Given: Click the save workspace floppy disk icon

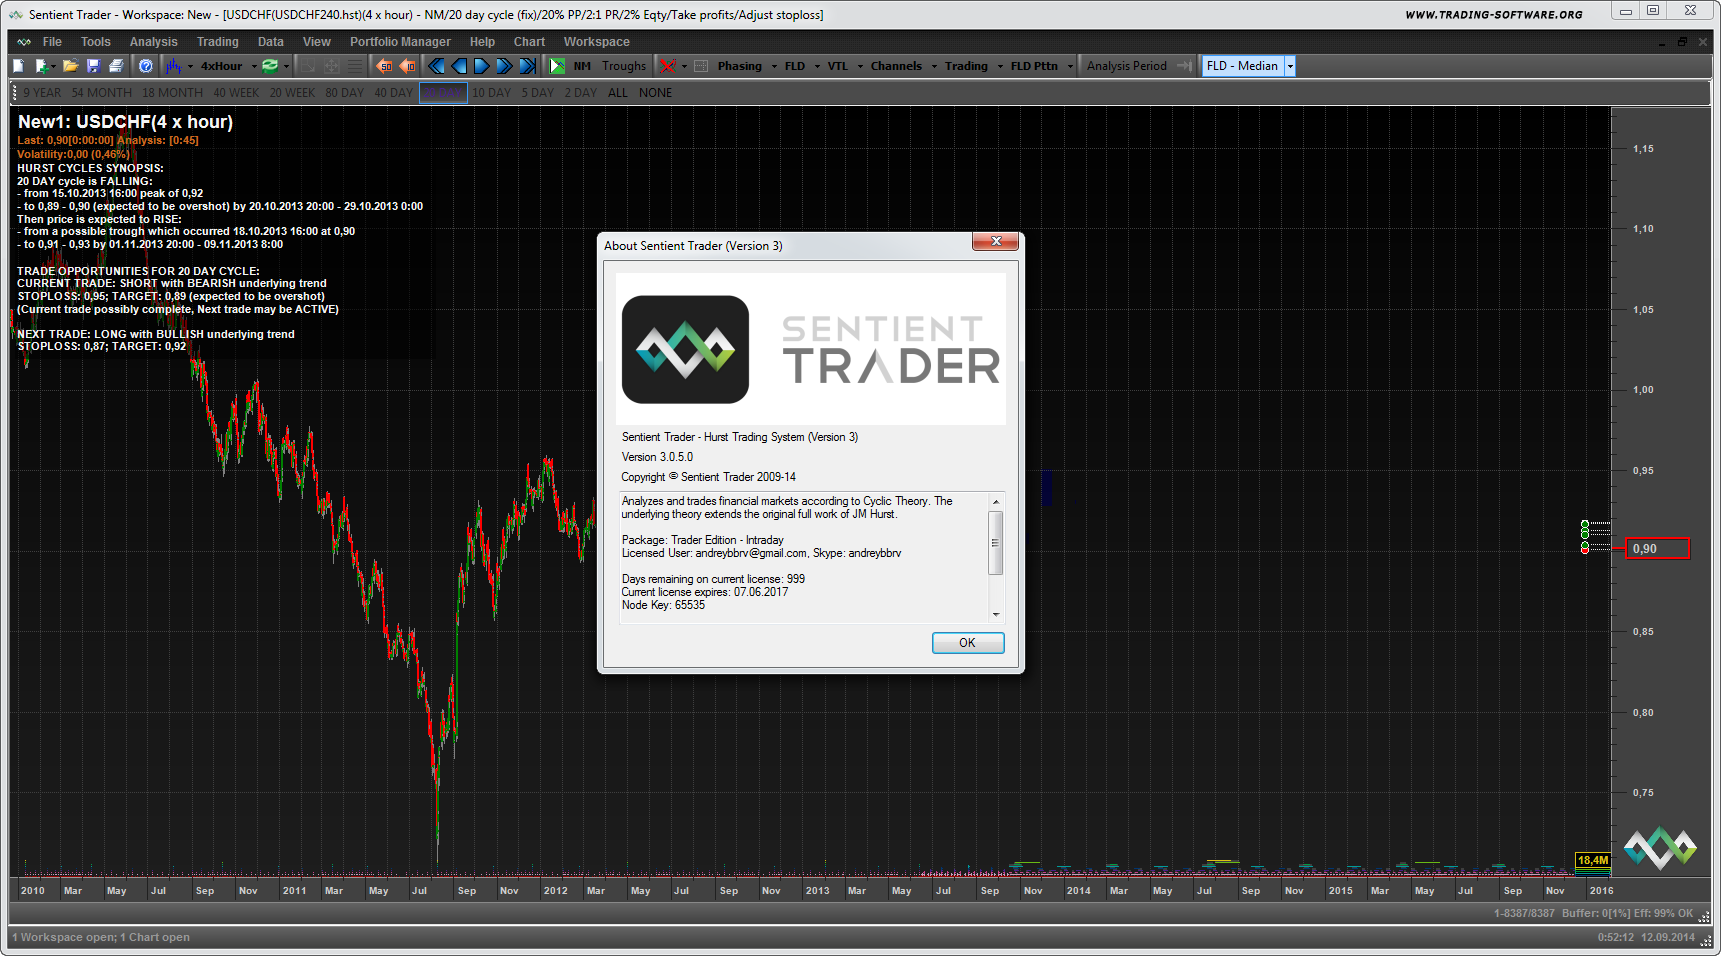Looking at the screenshot, I should 93,66.
